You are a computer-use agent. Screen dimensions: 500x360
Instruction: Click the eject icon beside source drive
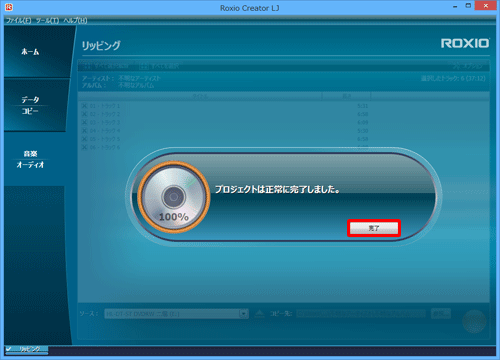[x=260, y=314]
